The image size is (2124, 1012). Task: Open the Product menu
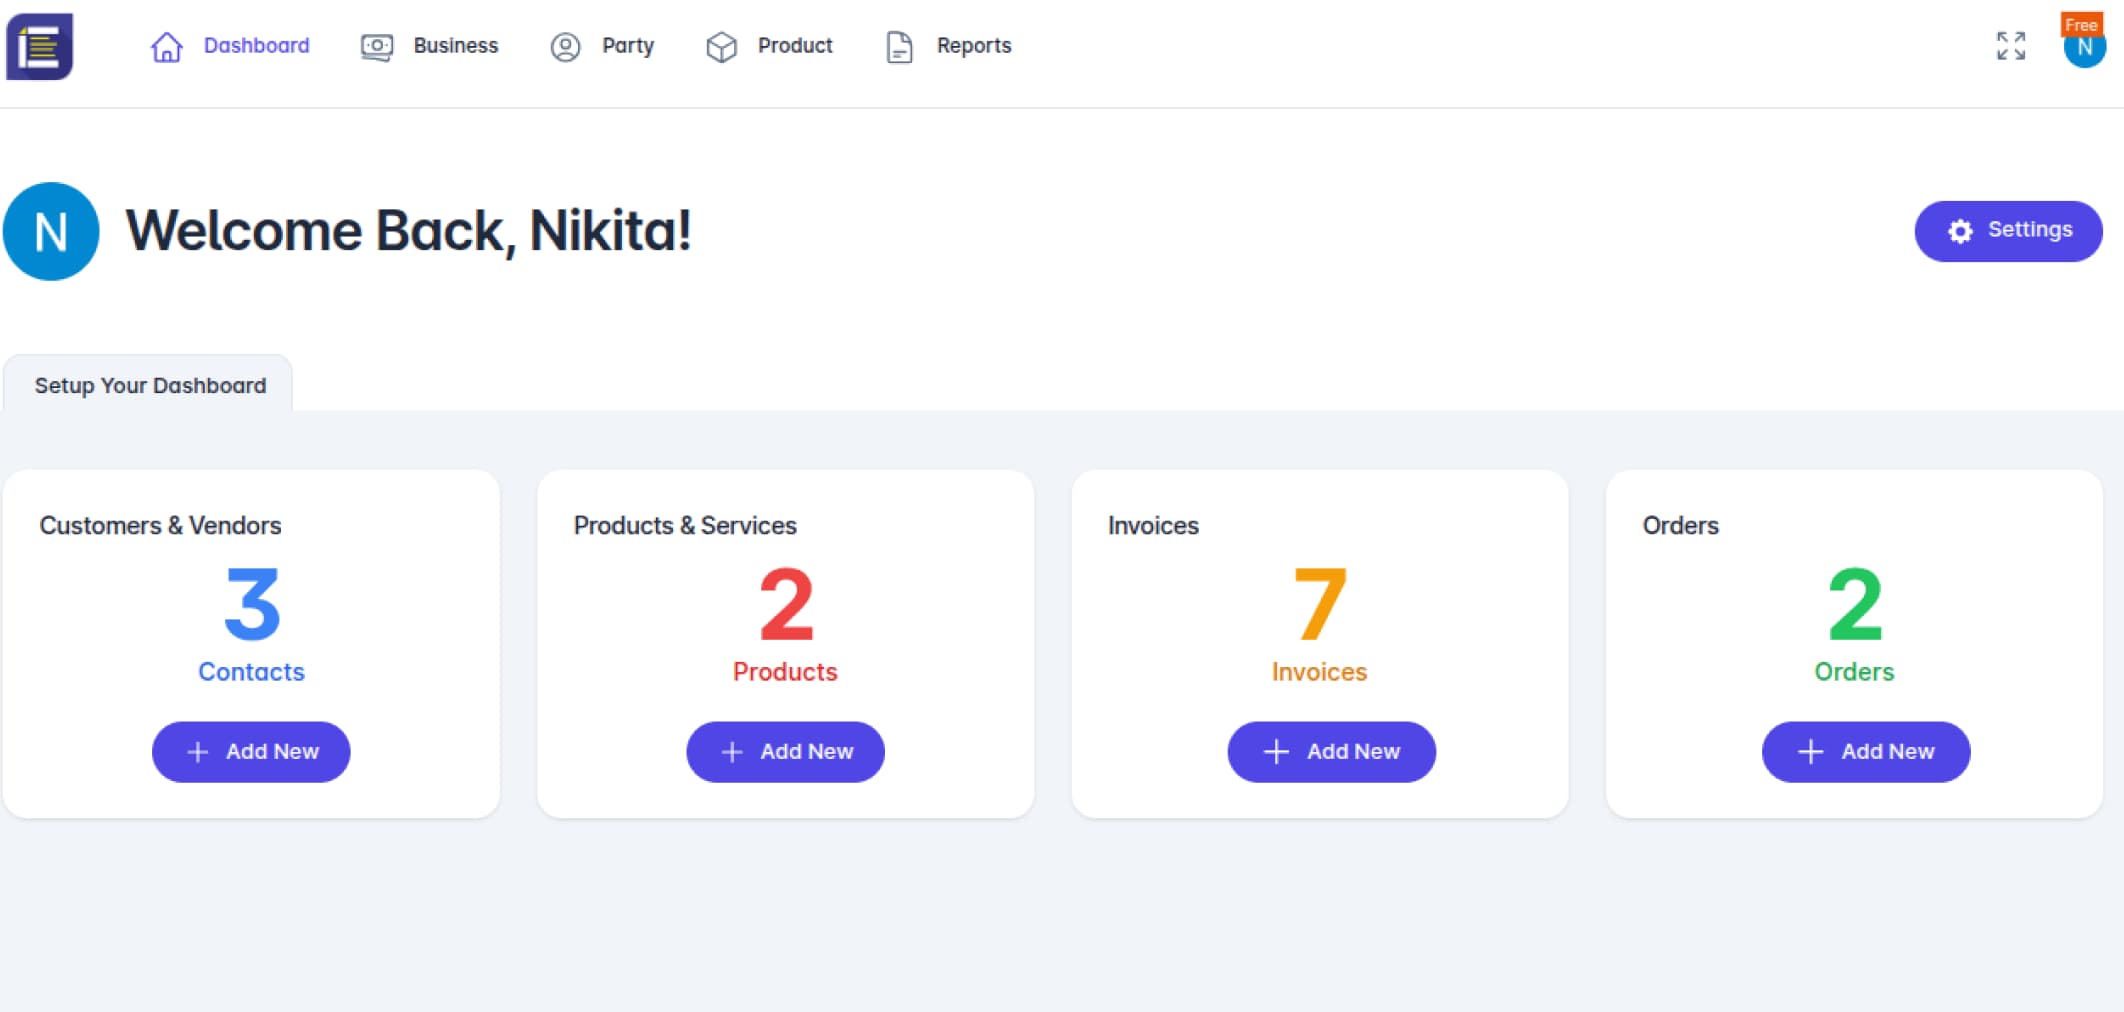click(794, 46)
